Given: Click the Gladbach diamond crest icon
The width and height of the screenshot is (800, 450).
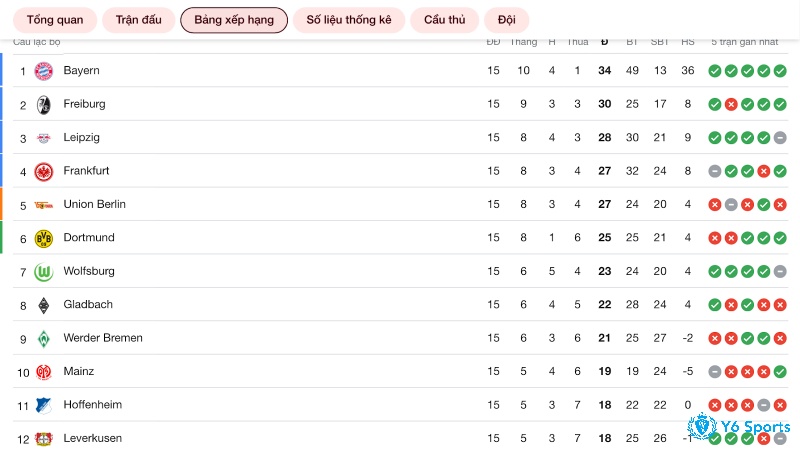Looking at the screenshot, I should [43, 305].
